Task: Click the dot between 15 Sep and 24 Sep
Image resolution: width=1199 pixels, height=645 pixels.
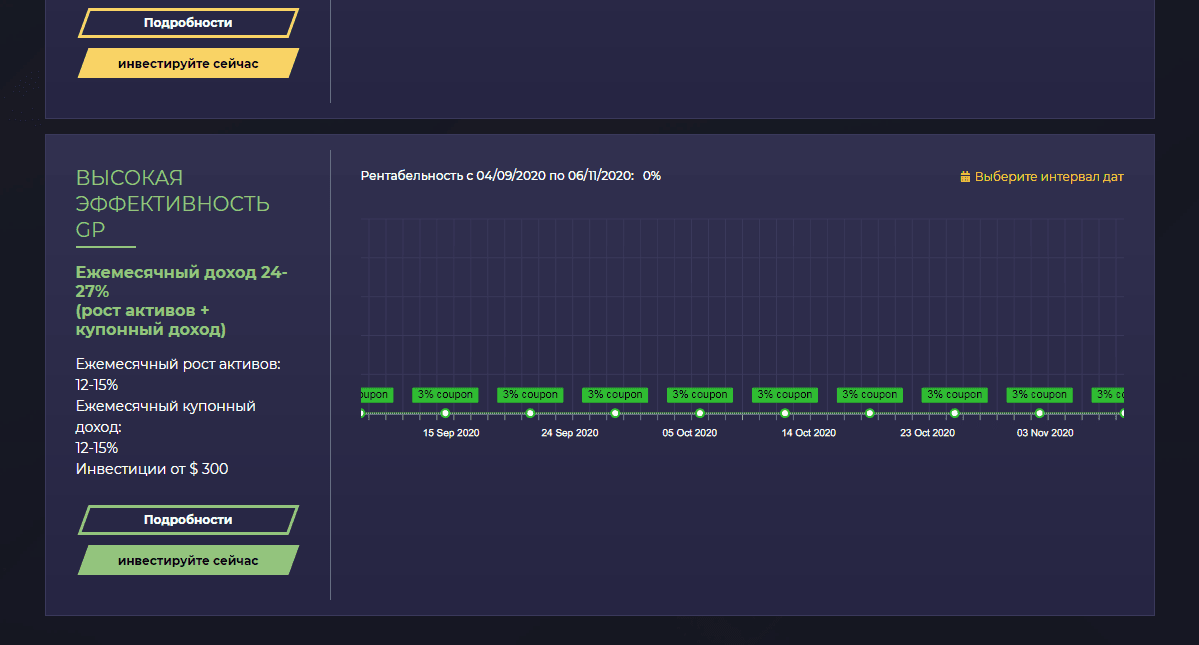Action: coord(530,413)
